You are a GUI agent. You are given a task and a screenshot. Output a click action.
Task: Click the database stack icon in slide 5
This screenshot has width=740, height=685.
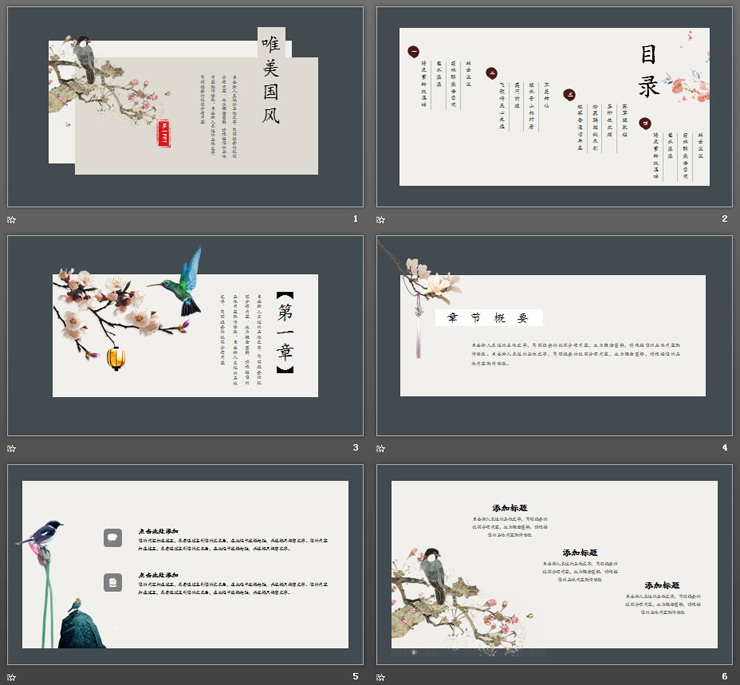click(114, 581)
